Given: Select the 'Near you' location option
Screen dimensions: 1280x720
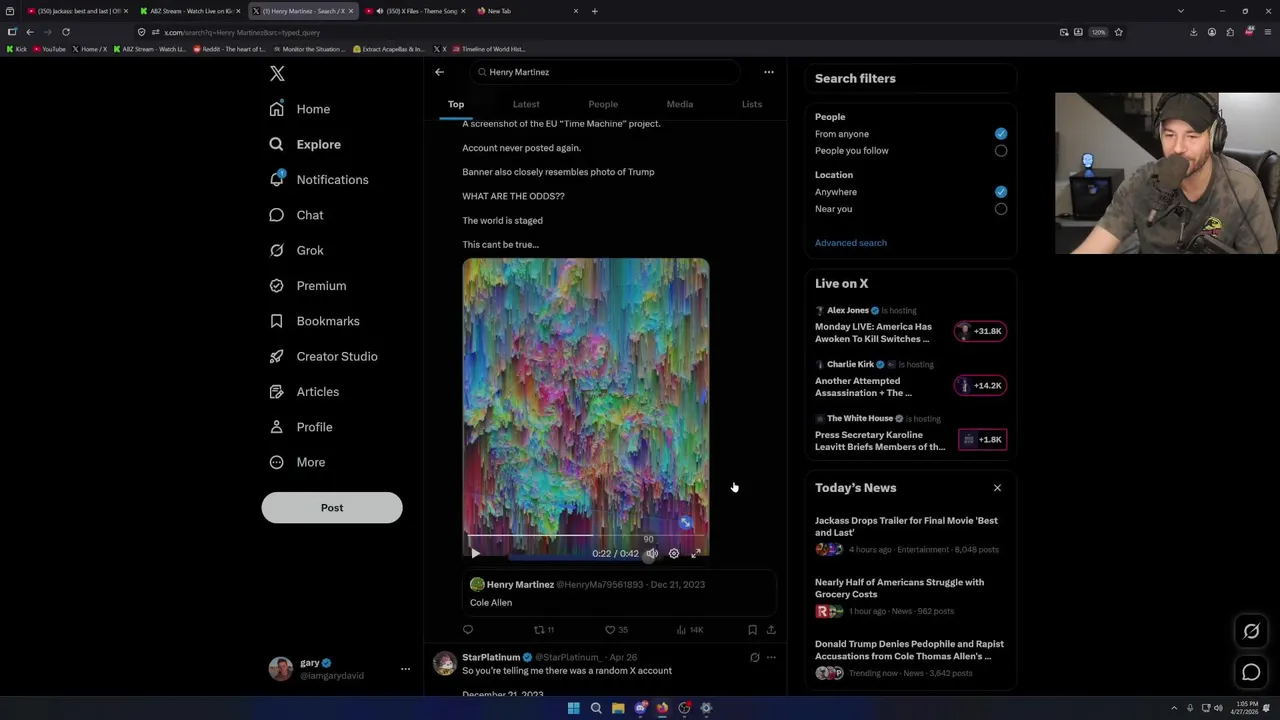Looking at the screenshot, I should (x=1001, y=209).
